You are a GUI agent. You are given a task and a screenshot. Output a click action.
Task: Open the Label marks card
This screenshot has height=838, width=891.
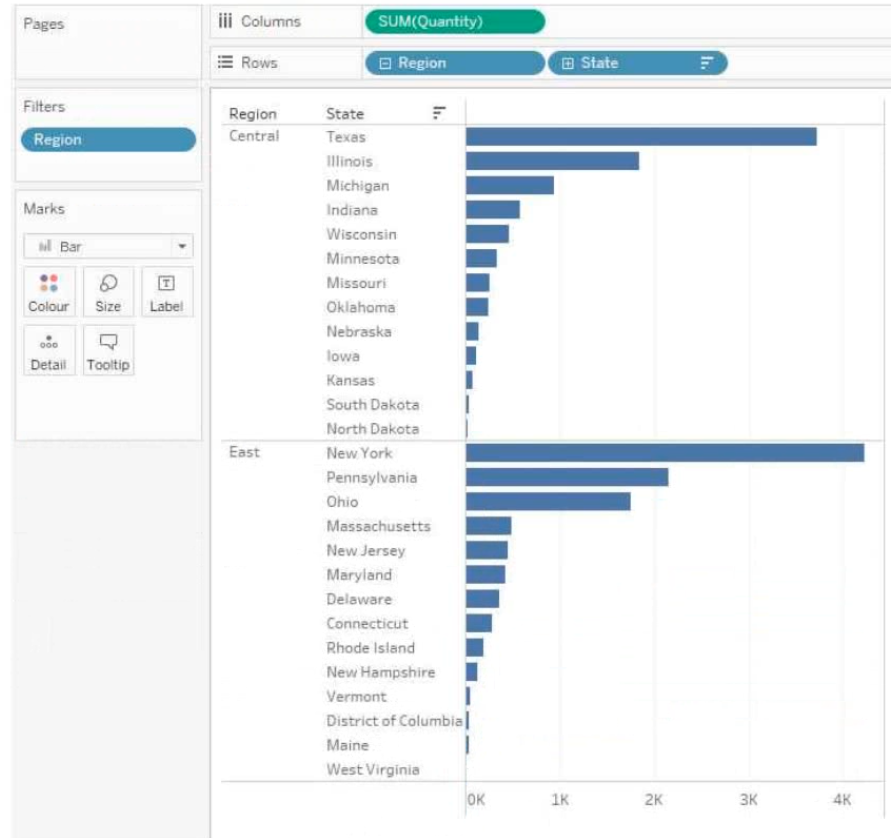(166, 292)
